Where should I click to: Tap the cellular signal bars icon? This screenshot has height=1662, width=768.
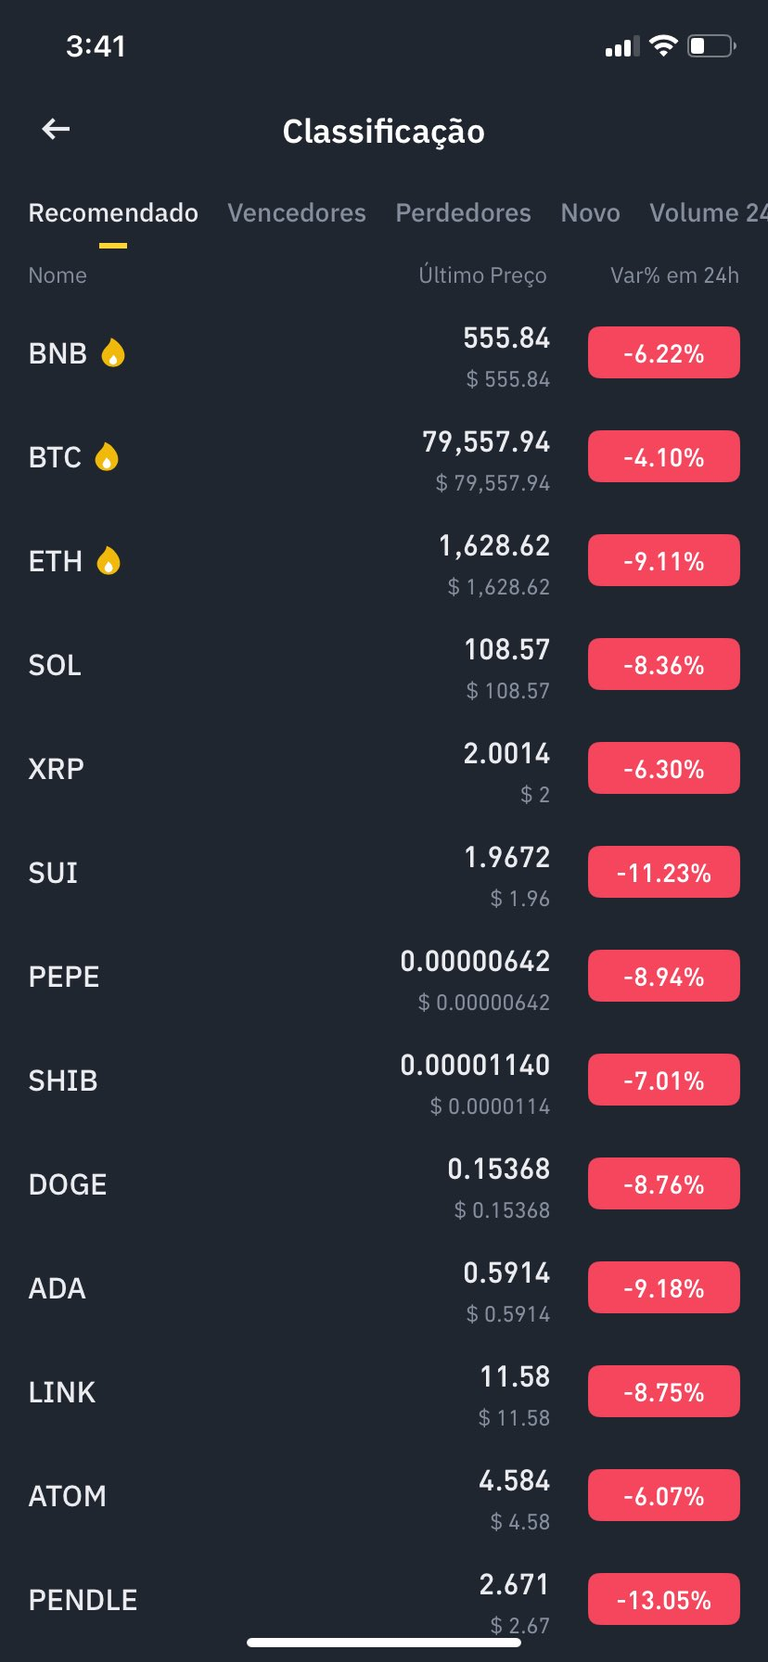[x=621, y=46]
